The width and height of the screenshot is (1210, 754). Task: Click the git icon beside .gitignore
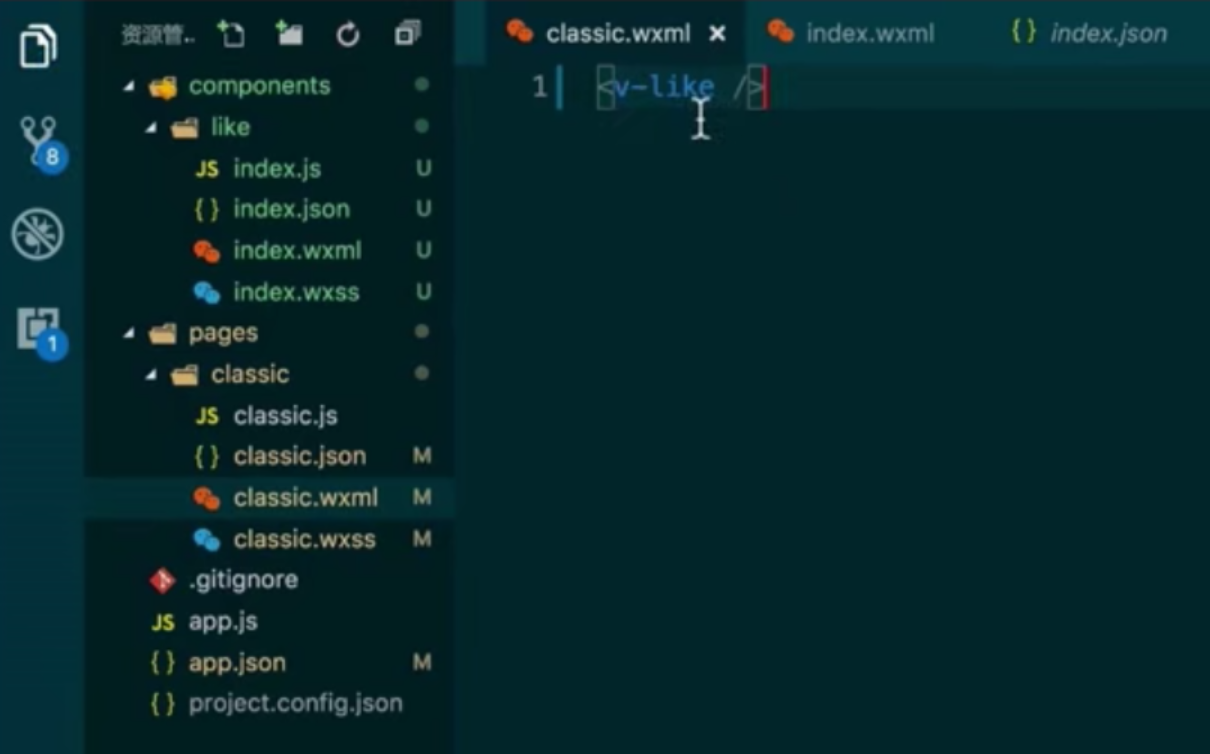click(x=162, y=580)
